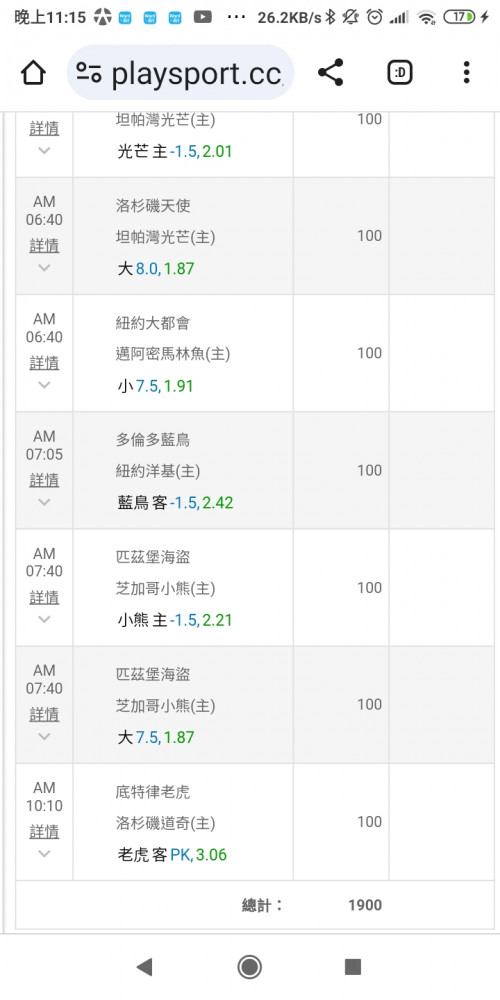The image size is (500, 1000).
Task: Tap the browser home icon
Action: tap(33, 73)
